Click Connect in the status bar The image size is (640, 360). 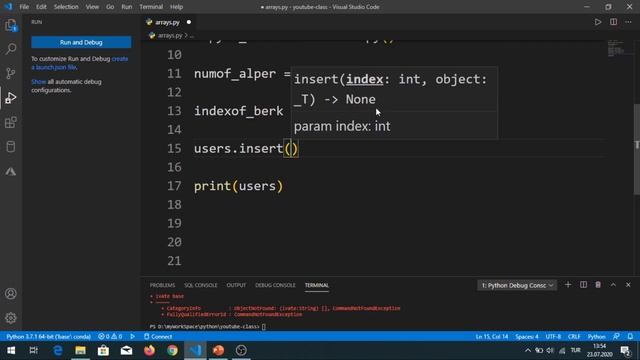pyautogui.click(x=158, y=337)
